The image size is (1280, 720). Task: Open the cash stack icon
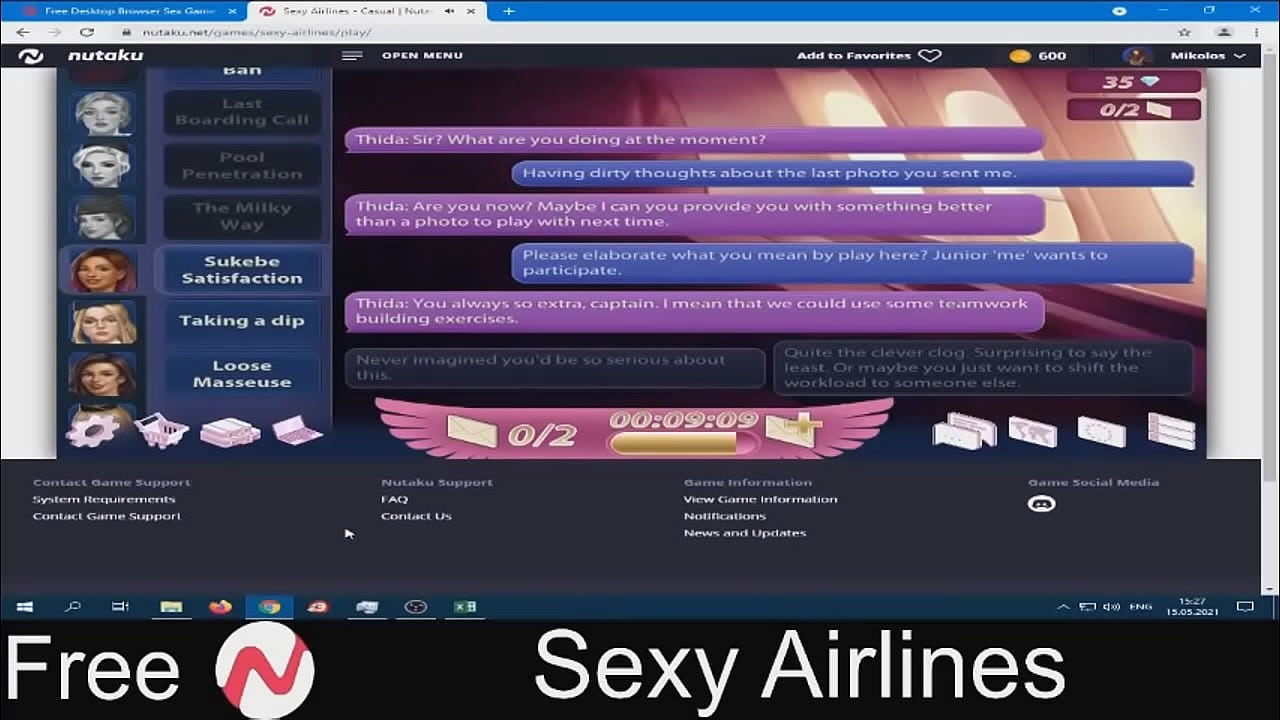coord(230,431)
